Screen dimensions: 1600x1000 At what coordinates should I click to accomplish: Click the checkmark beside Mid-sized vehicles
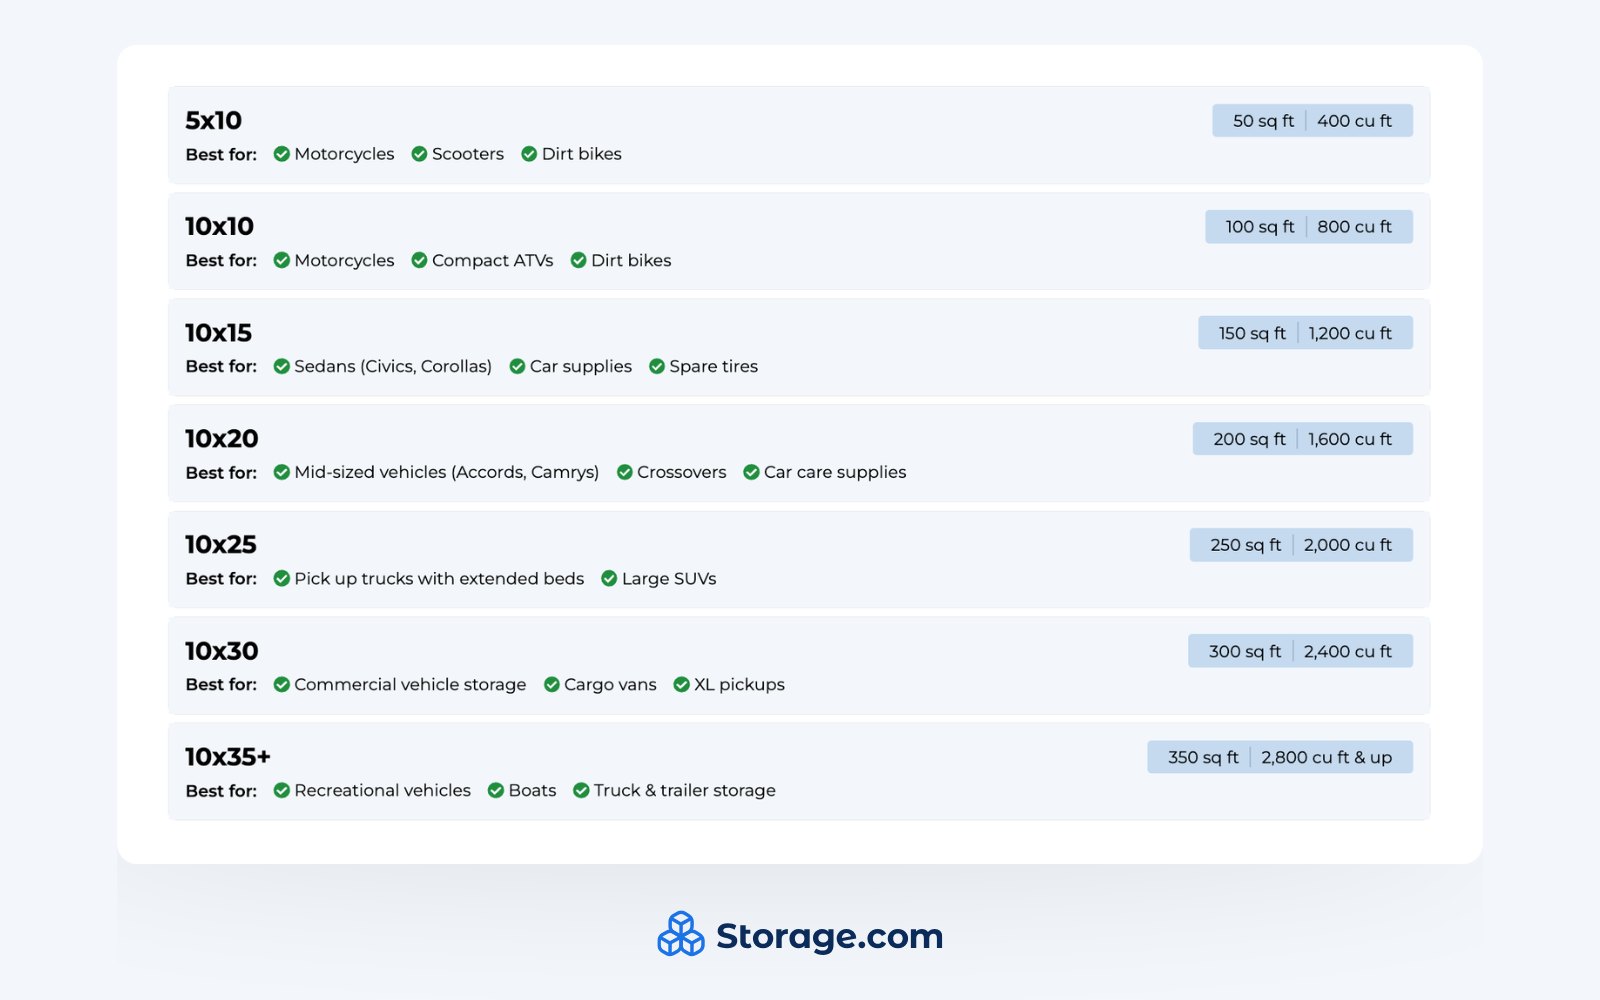click(282, 472)
